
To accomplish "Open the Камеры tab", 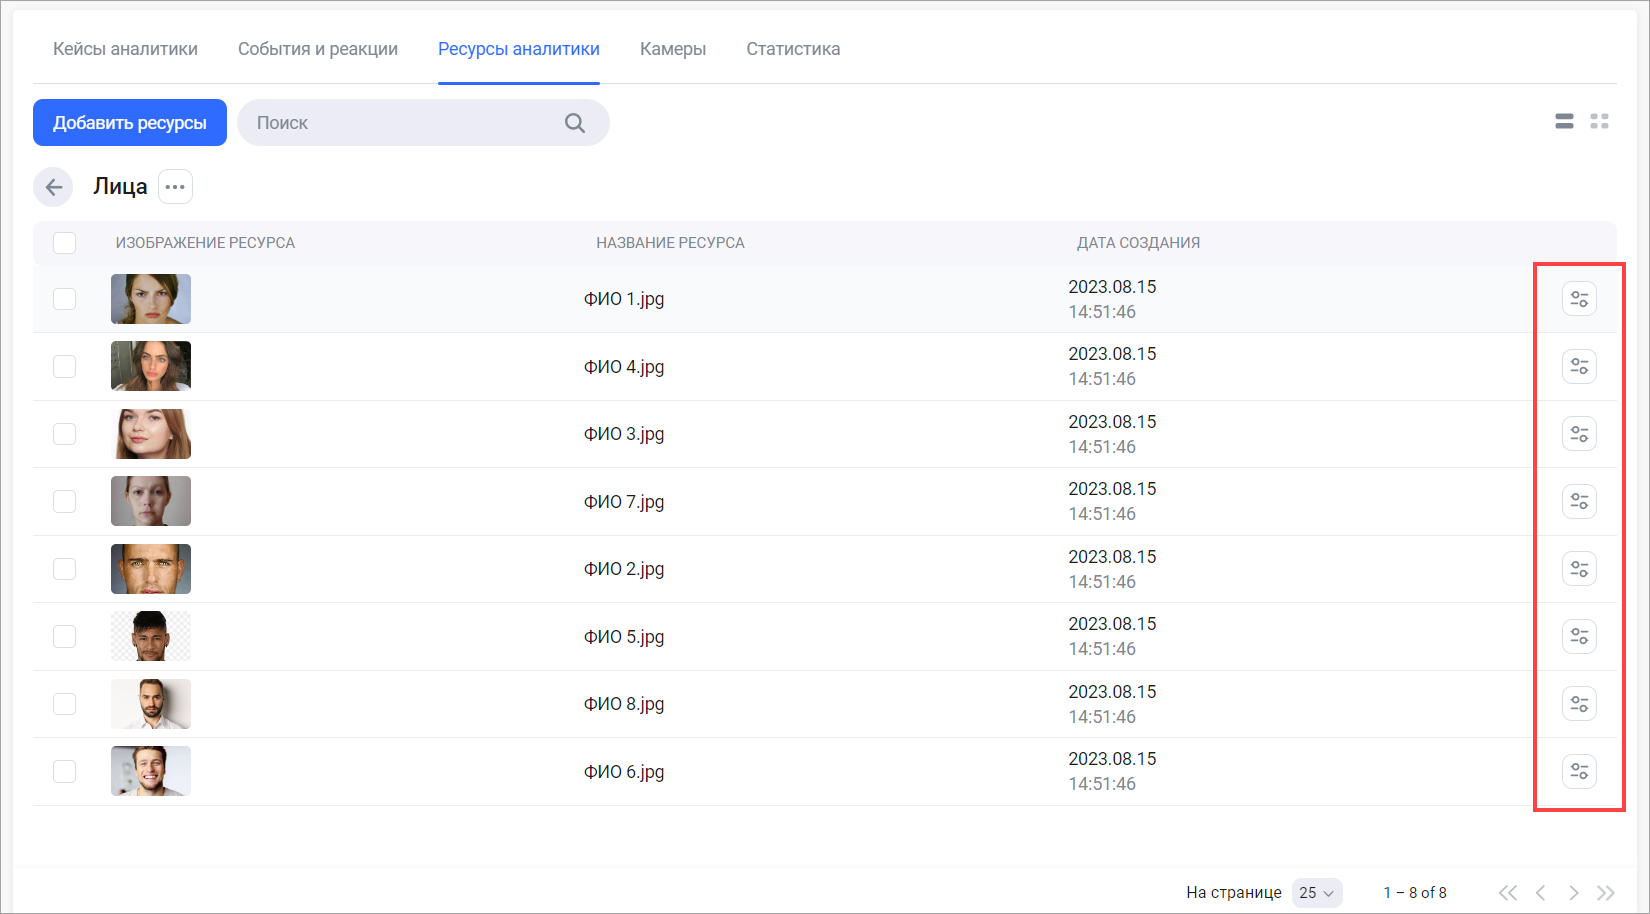I will point(673,49).
